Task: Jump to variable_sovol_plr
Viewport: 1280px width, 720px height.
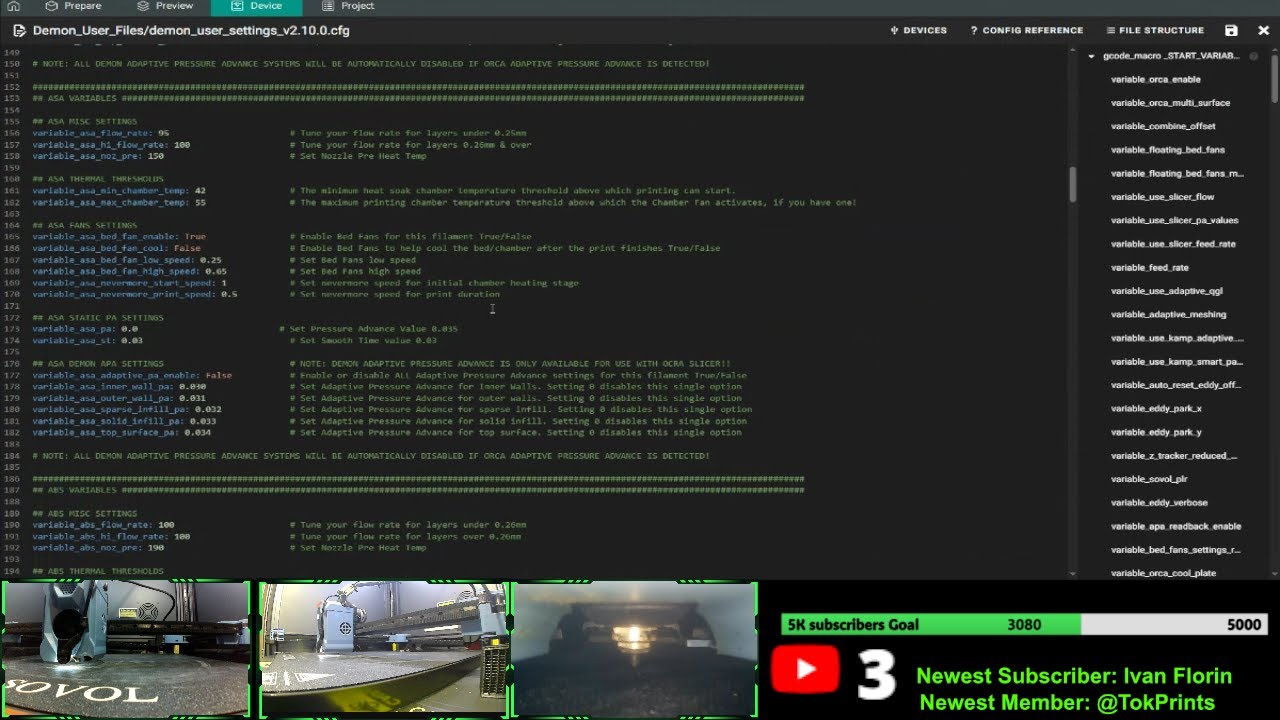Action: point(1149,479)
